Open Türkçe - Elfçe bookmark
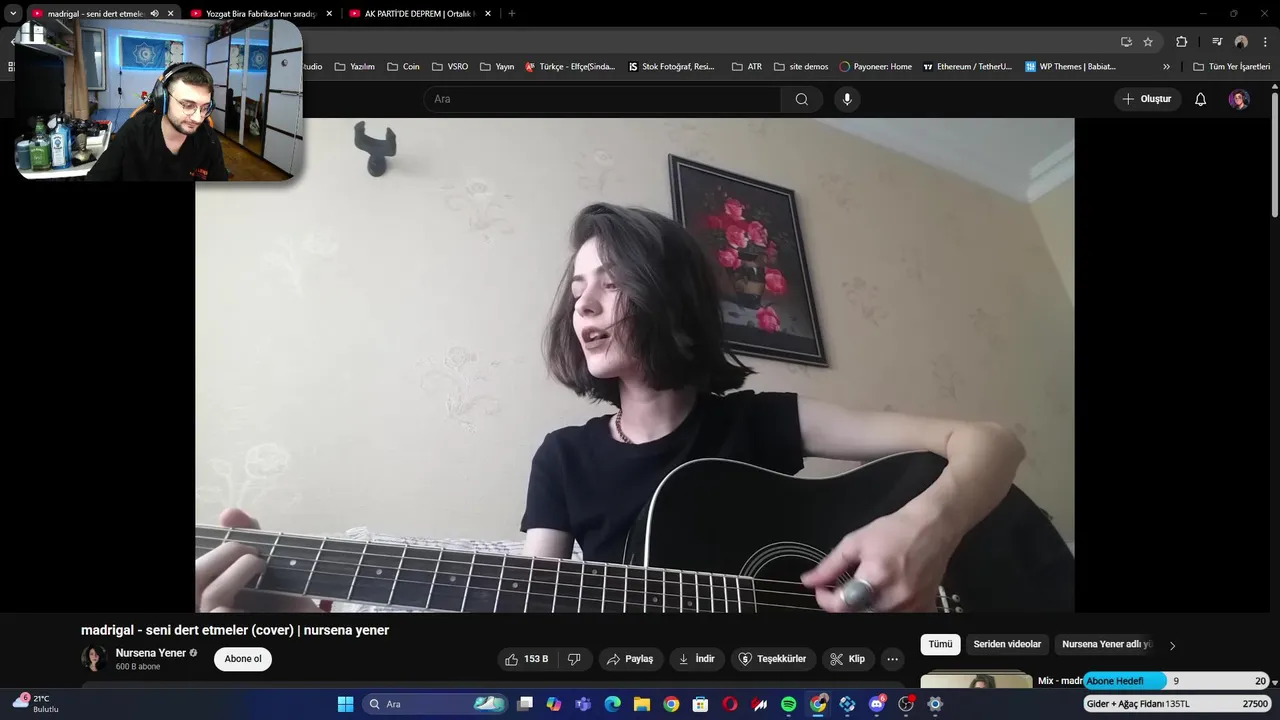The image size is (1280, 720). pos(571,67)
